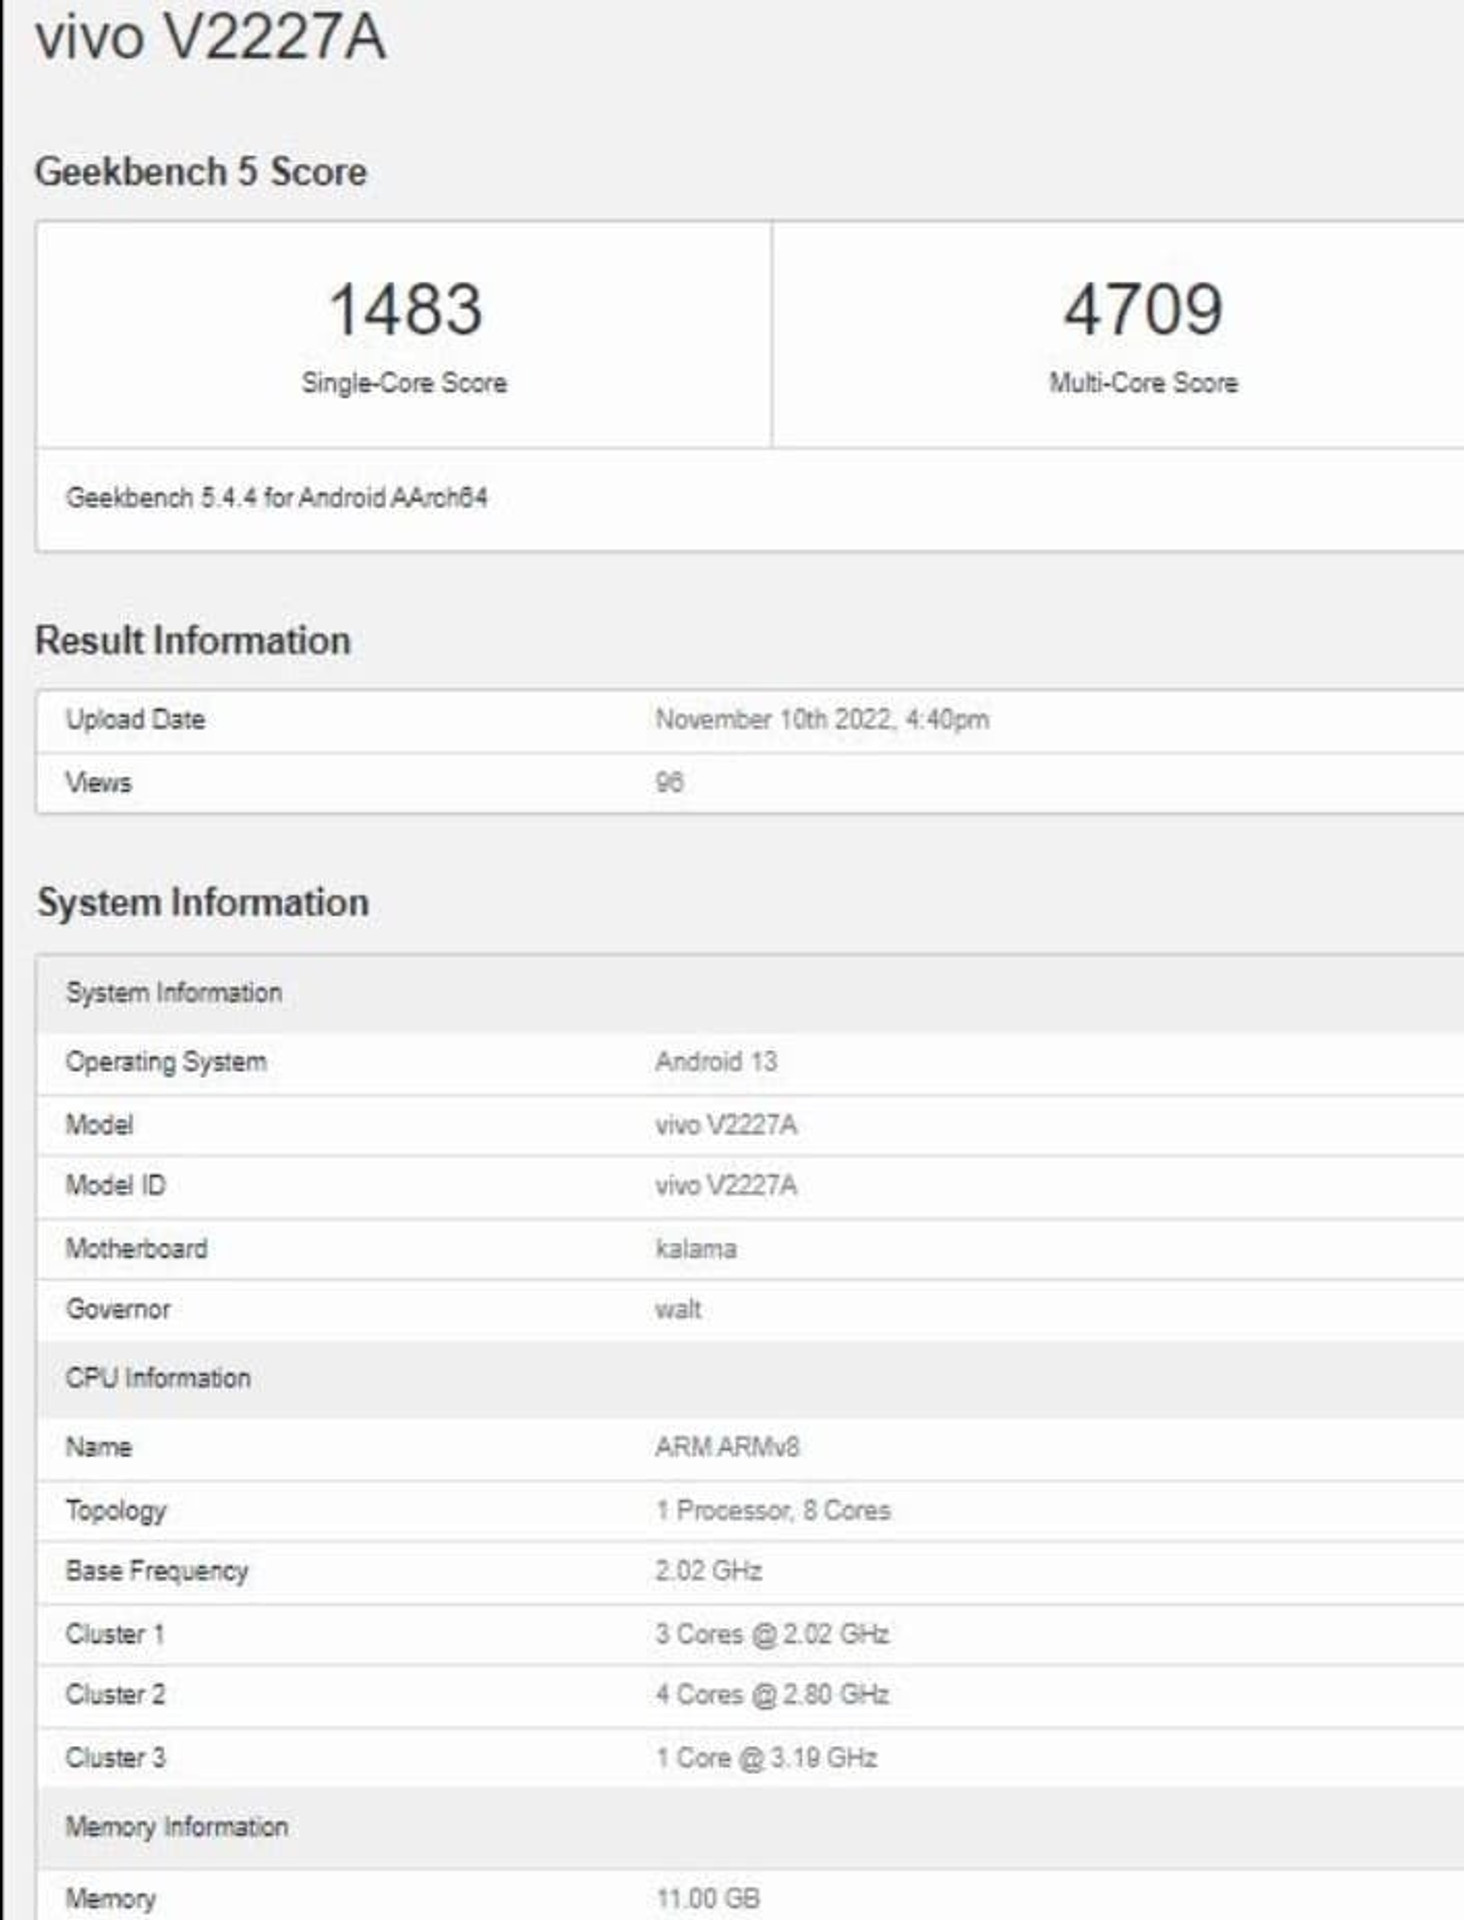Click the 'Model' row label
The height and width of the screenshot is (1920, 1464).
pos(99,1124)
